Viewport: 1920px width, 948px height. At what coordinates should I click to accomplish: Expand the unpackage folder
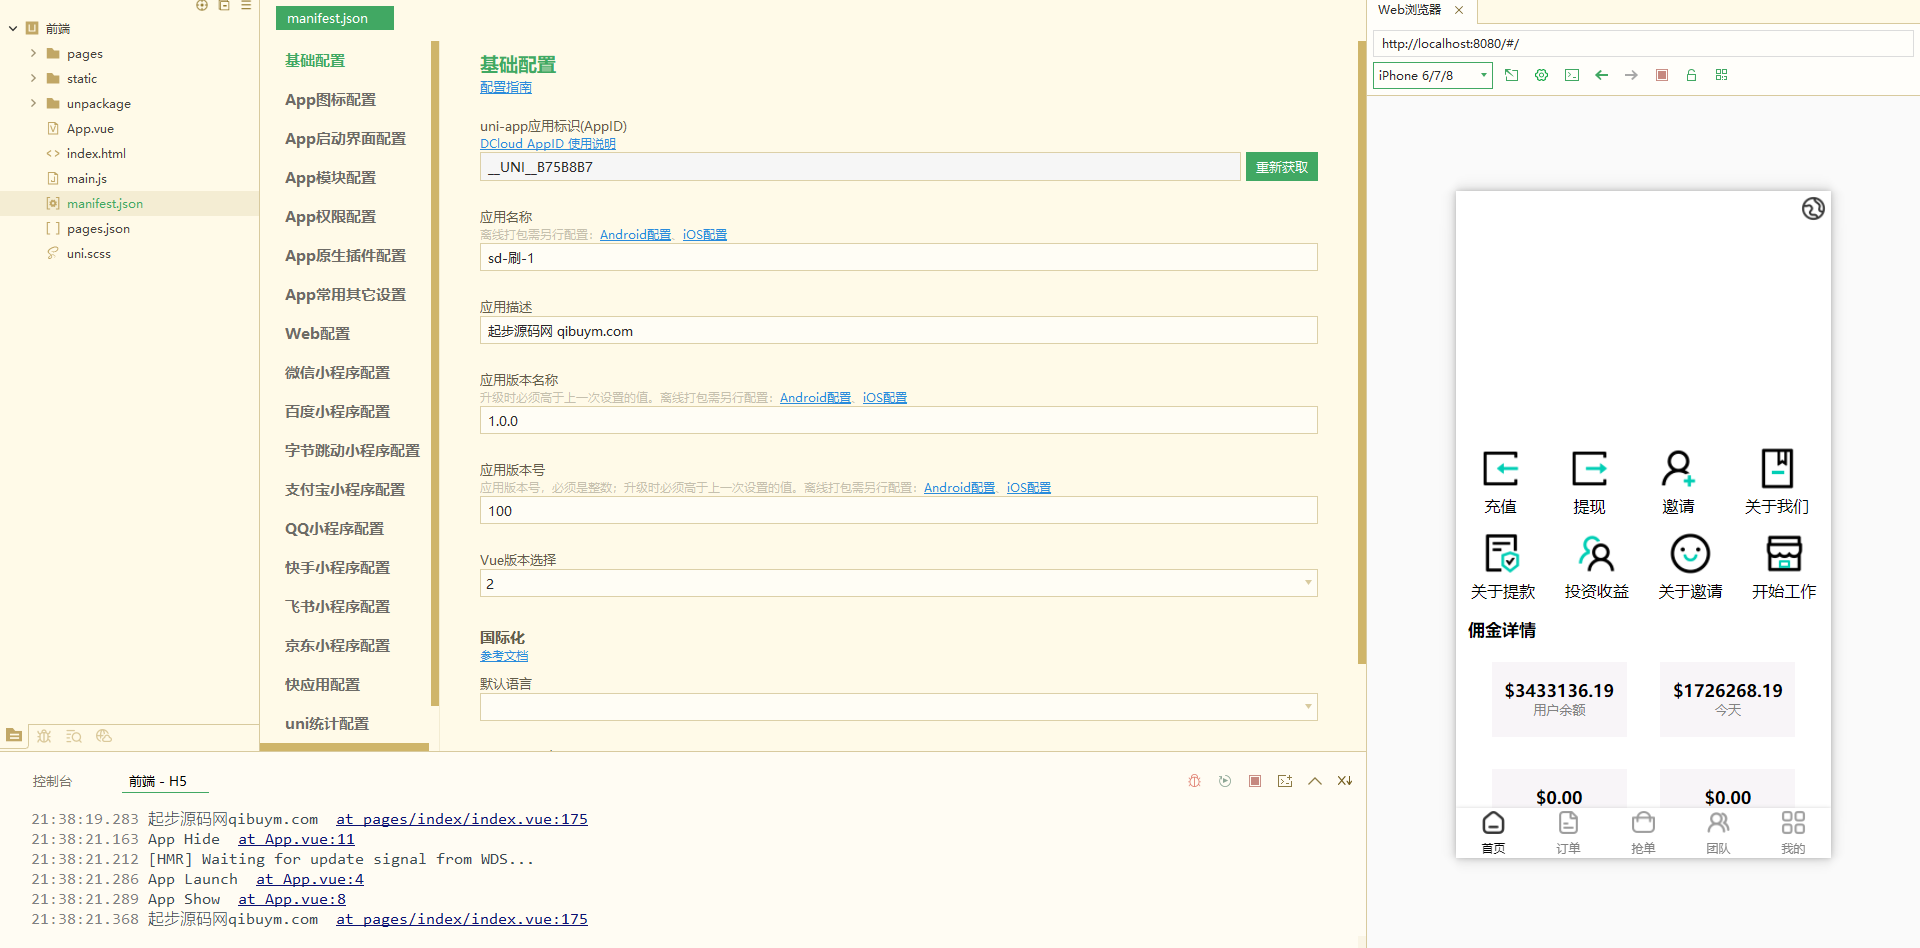pyautogui.click(x=33, y=103)
